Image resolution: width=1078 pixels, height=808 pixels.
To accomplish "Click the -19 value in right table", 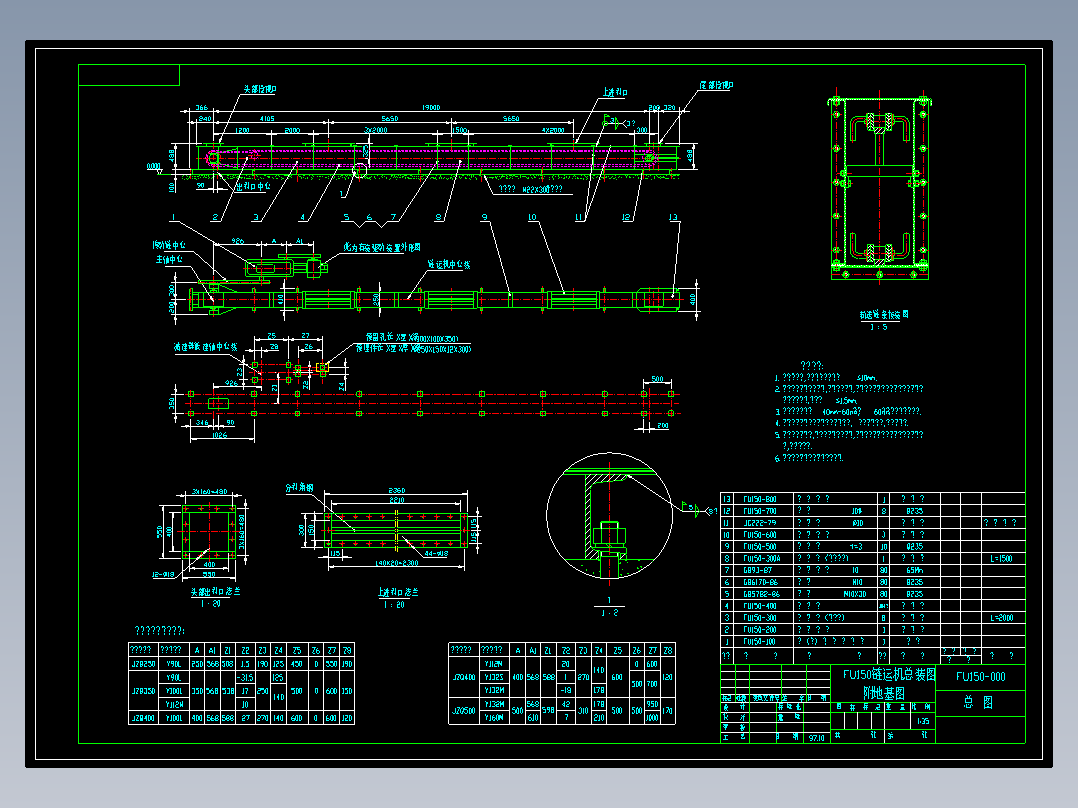I will click(565, 690).
